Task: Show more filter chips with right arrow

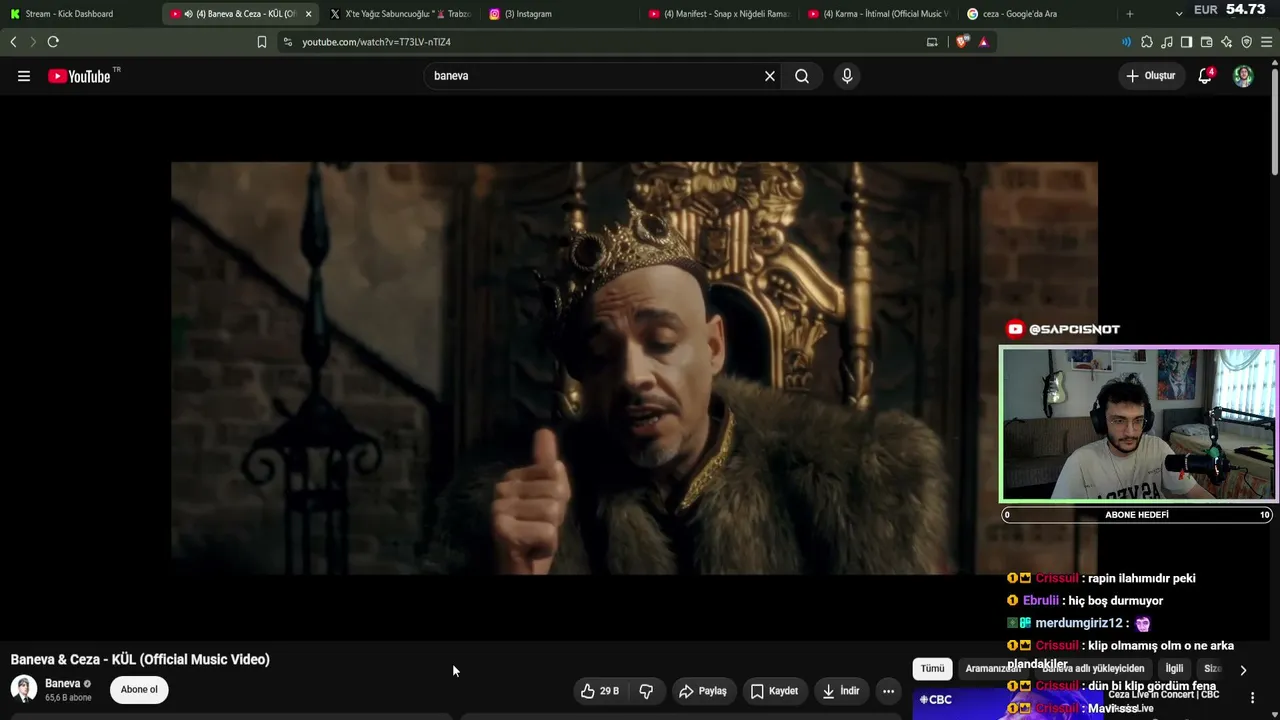Action: coord(1243,670)
